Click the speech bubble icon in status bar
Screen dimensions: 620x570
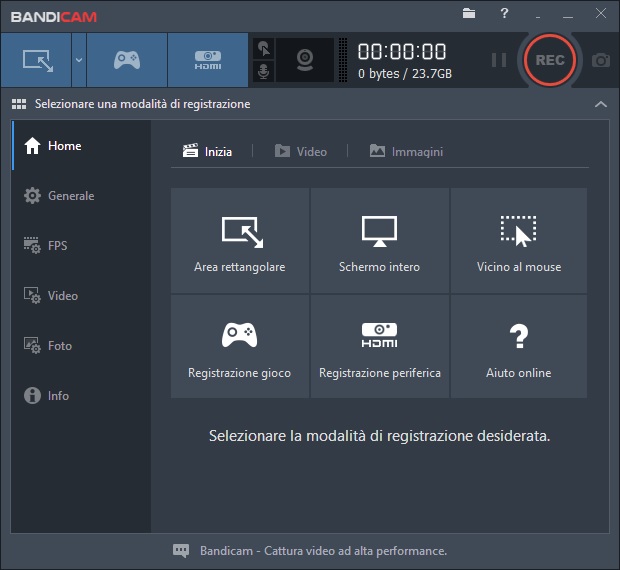point(181,551)
